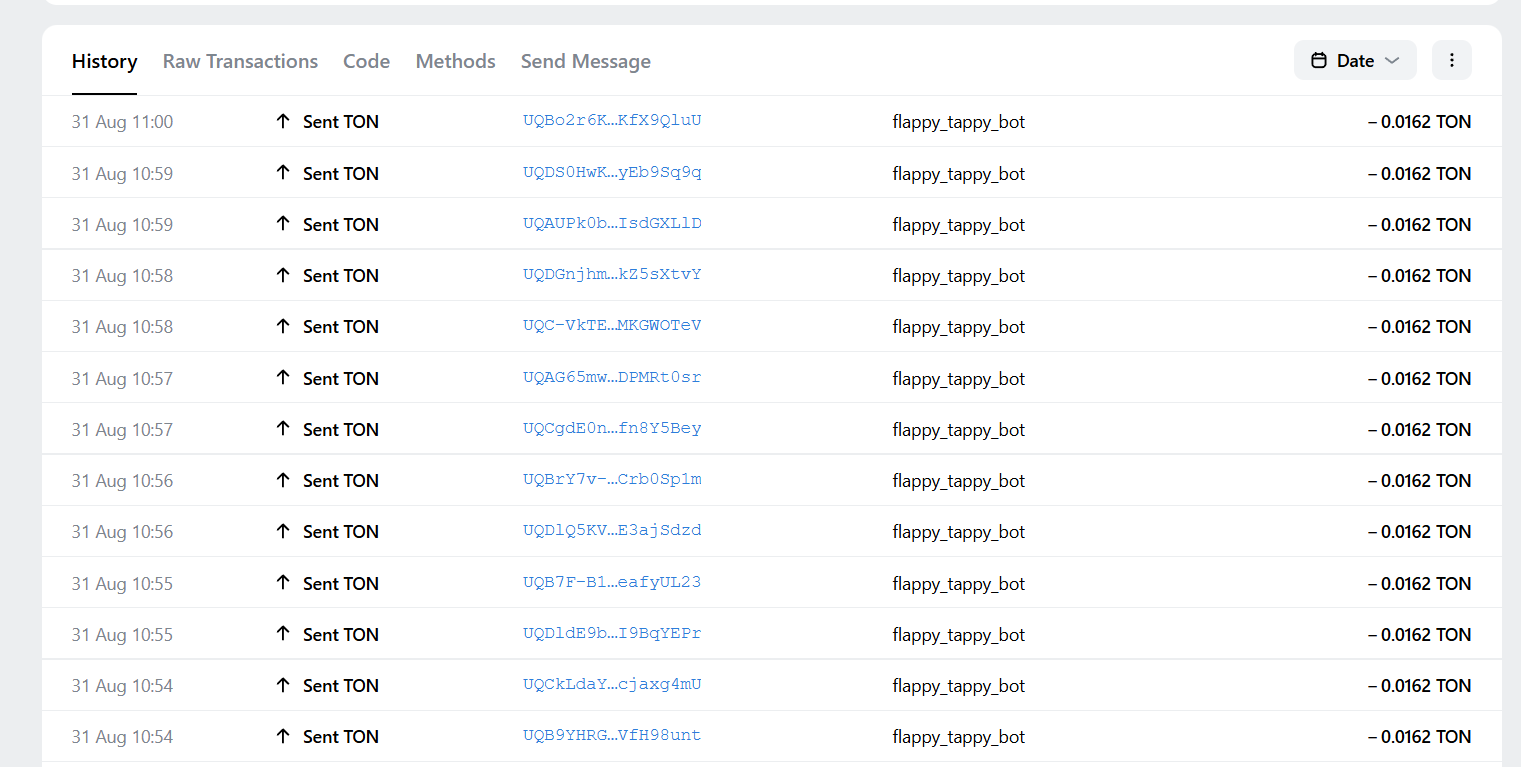This screenshot has height=767, width=1521.
Task: Click the up arrow icon on 11:00 transaction
Action: pyautogui.click(x=283, y=121)
